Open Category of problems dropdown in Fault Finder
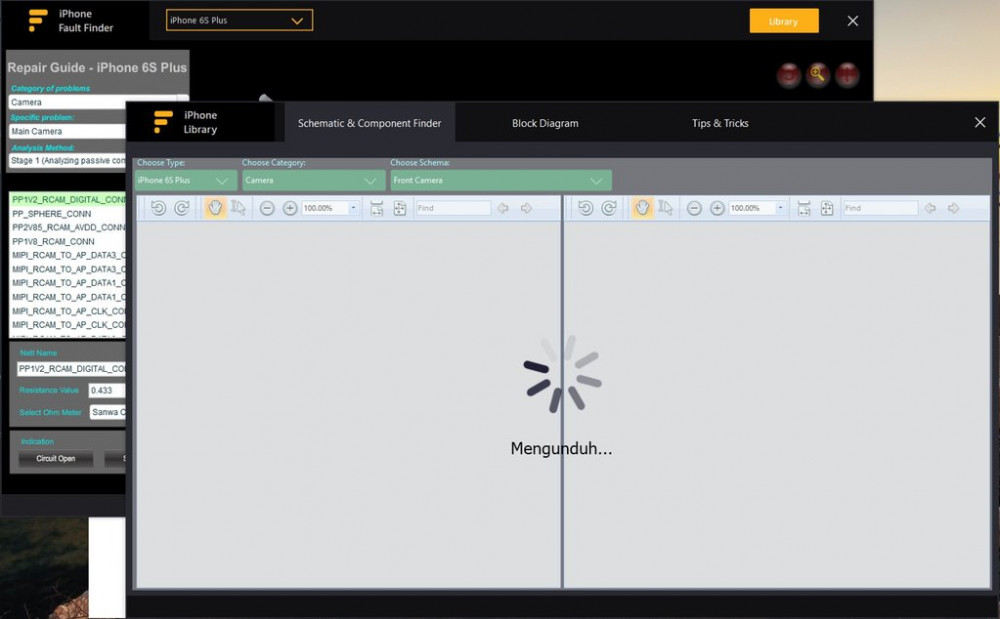The image size is (1000, 619). point(99,102)
